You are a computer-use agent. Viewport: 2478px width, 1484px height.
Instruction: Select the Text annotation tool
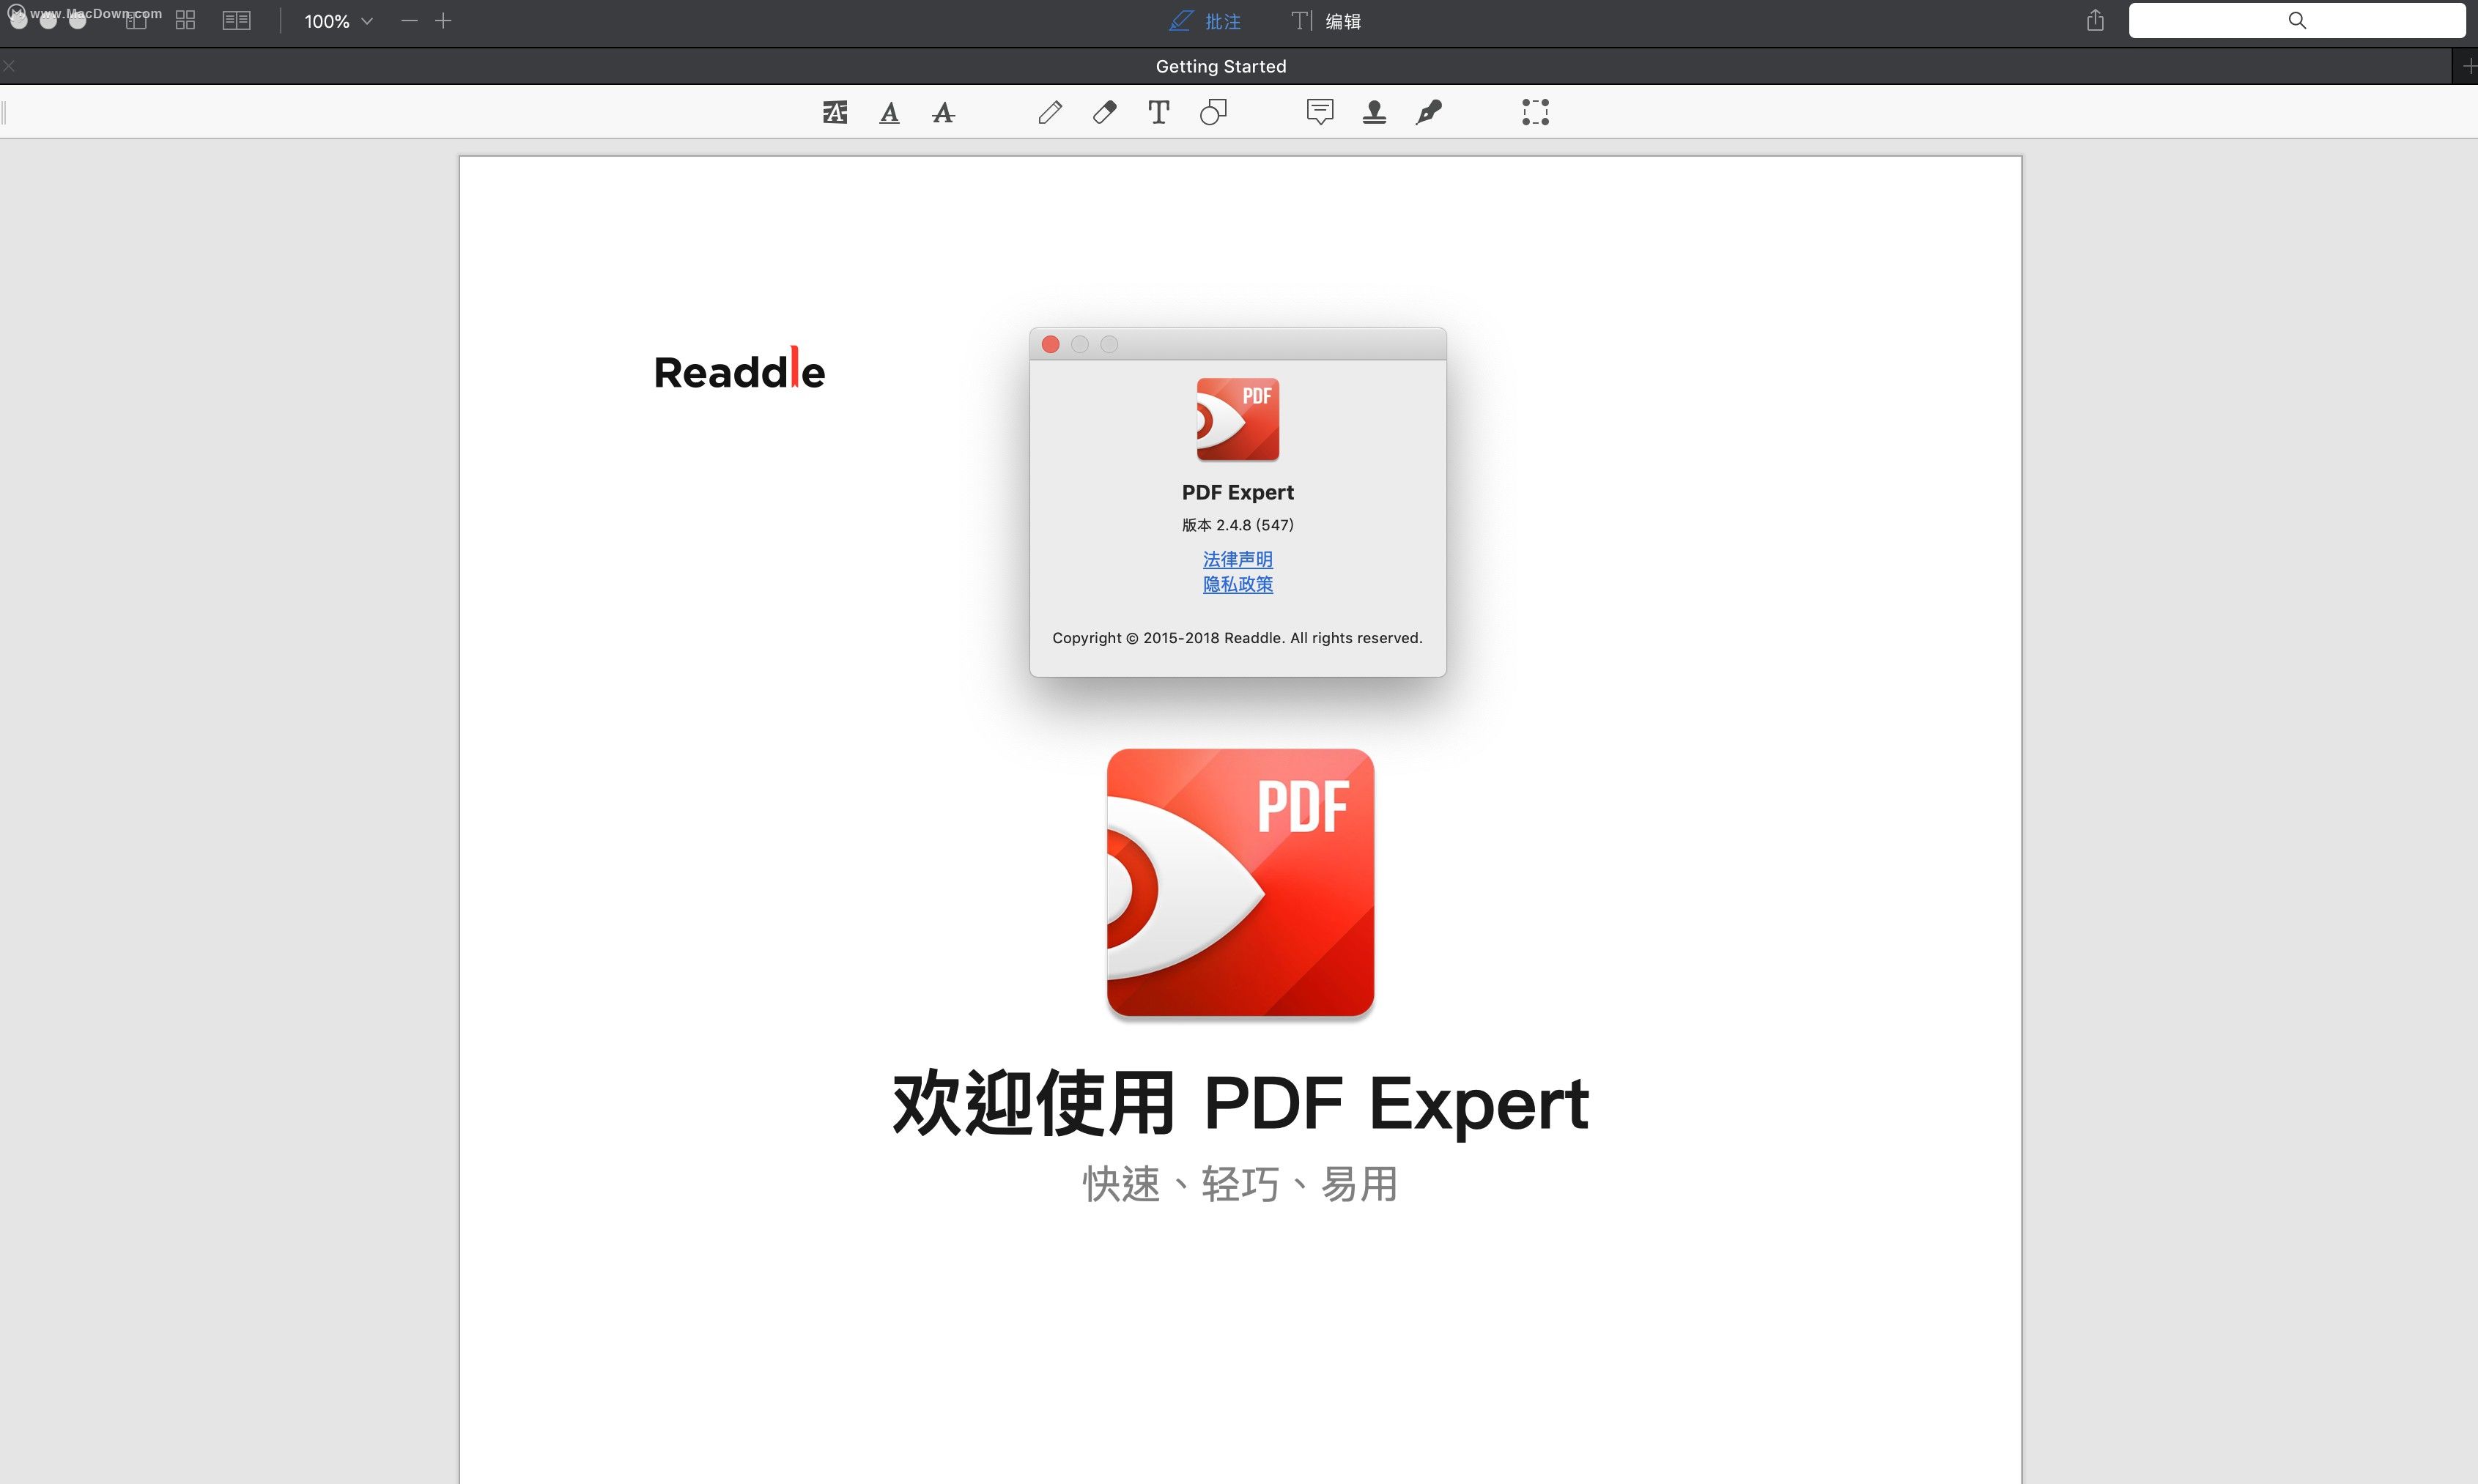[x=1158, y=112]
